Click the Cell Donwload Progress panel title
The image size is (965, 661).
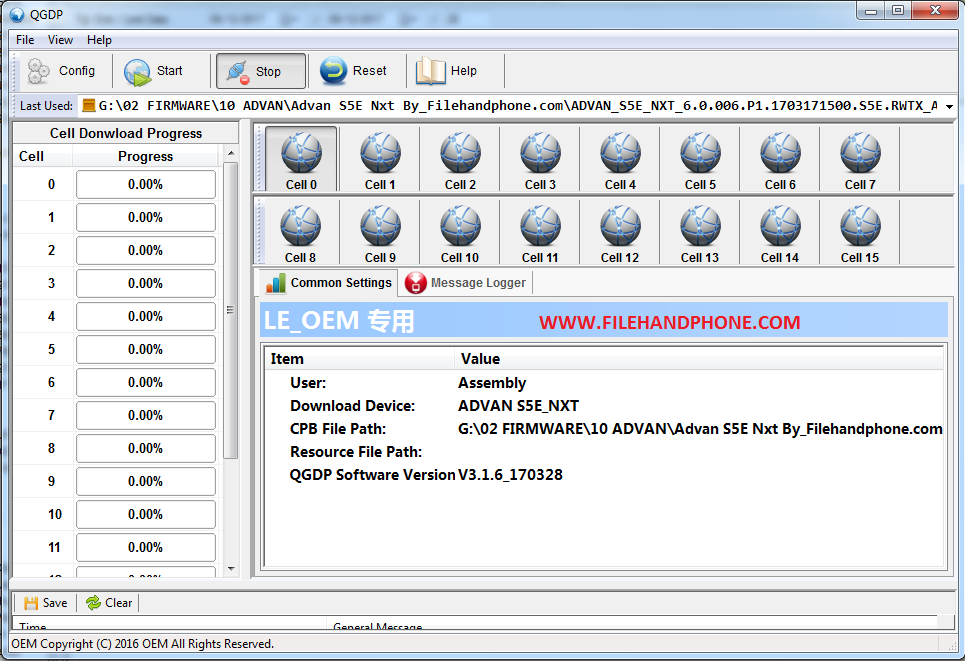pyautogui.click(x=126, y=133)
